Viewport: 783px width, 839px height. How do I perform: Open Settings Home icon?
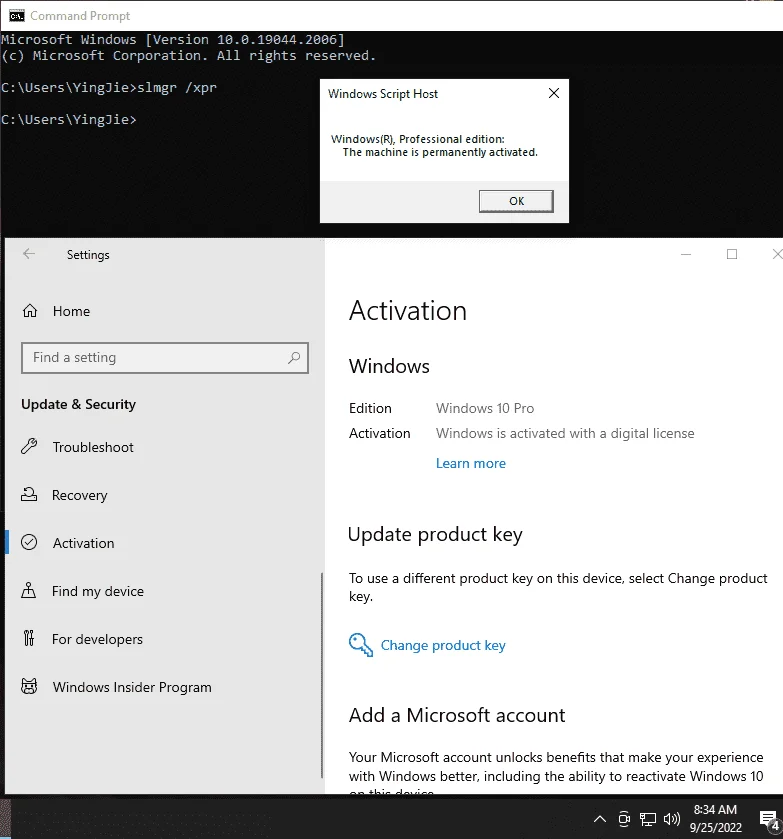pyautogui.click(x=30, y=311)
